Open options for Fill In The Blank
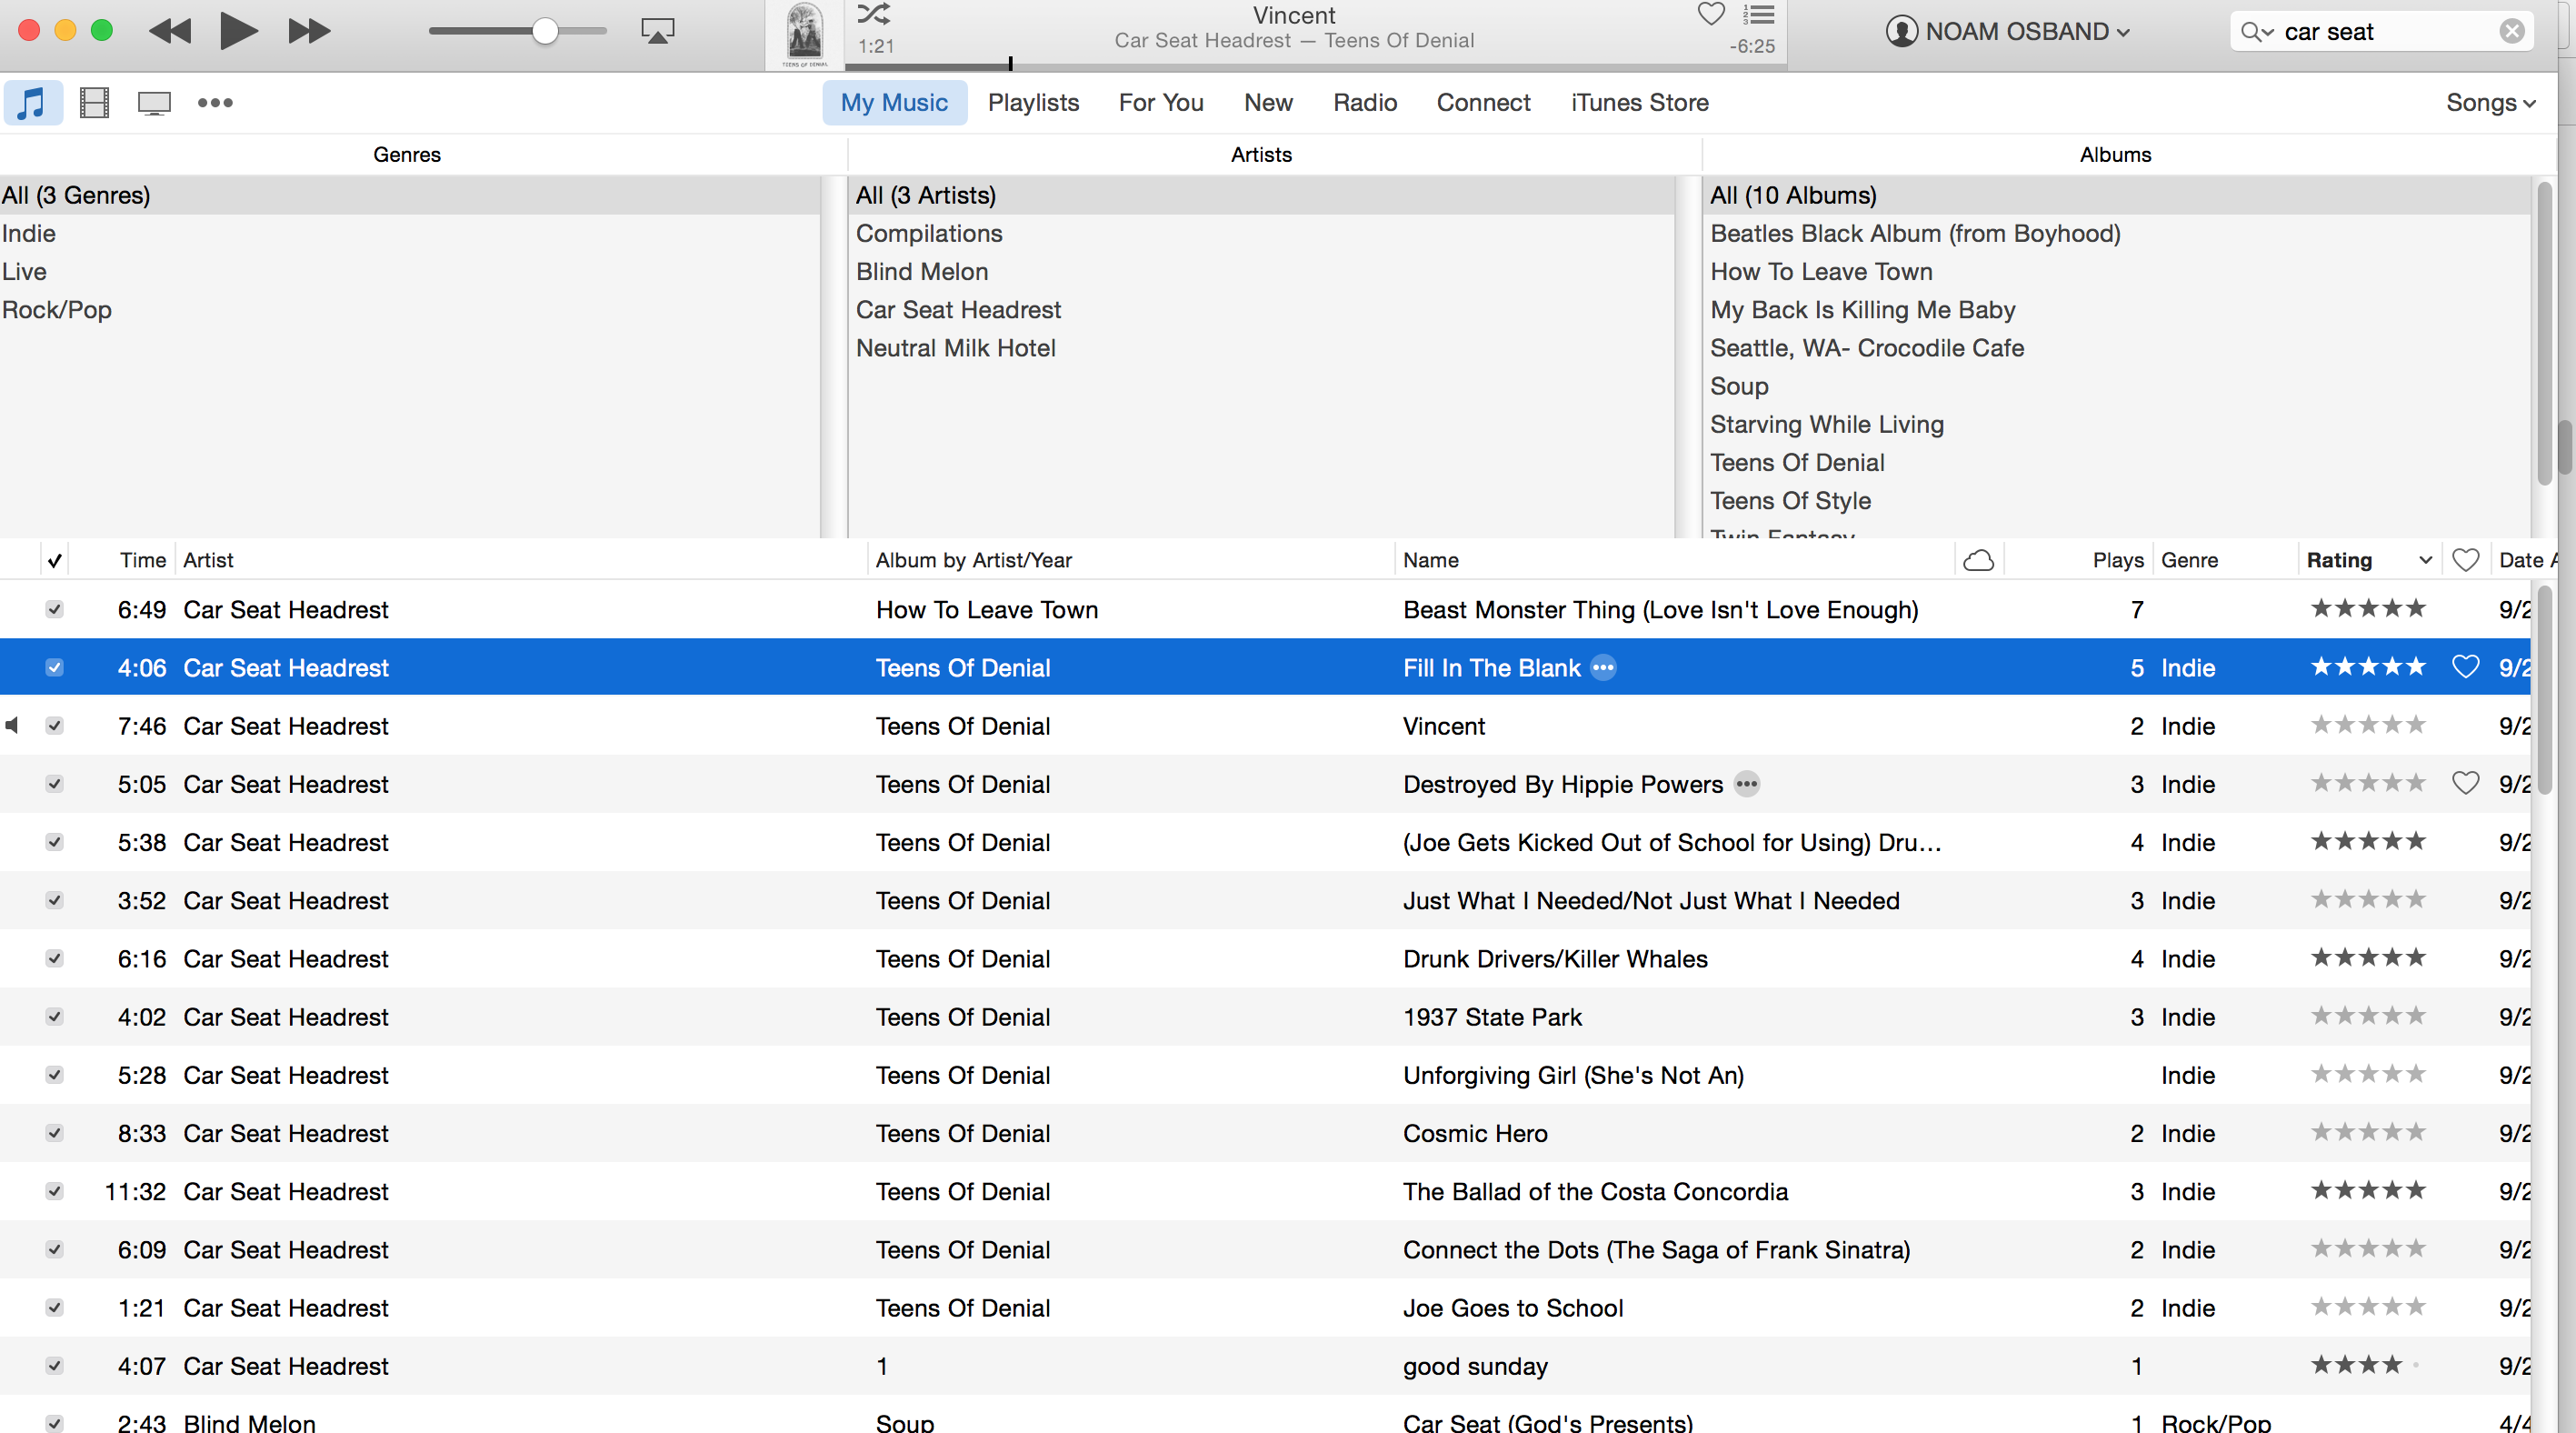The height and width of the screenshot is (1433, 2576). pyautogui.click(x=1603, y=667)
